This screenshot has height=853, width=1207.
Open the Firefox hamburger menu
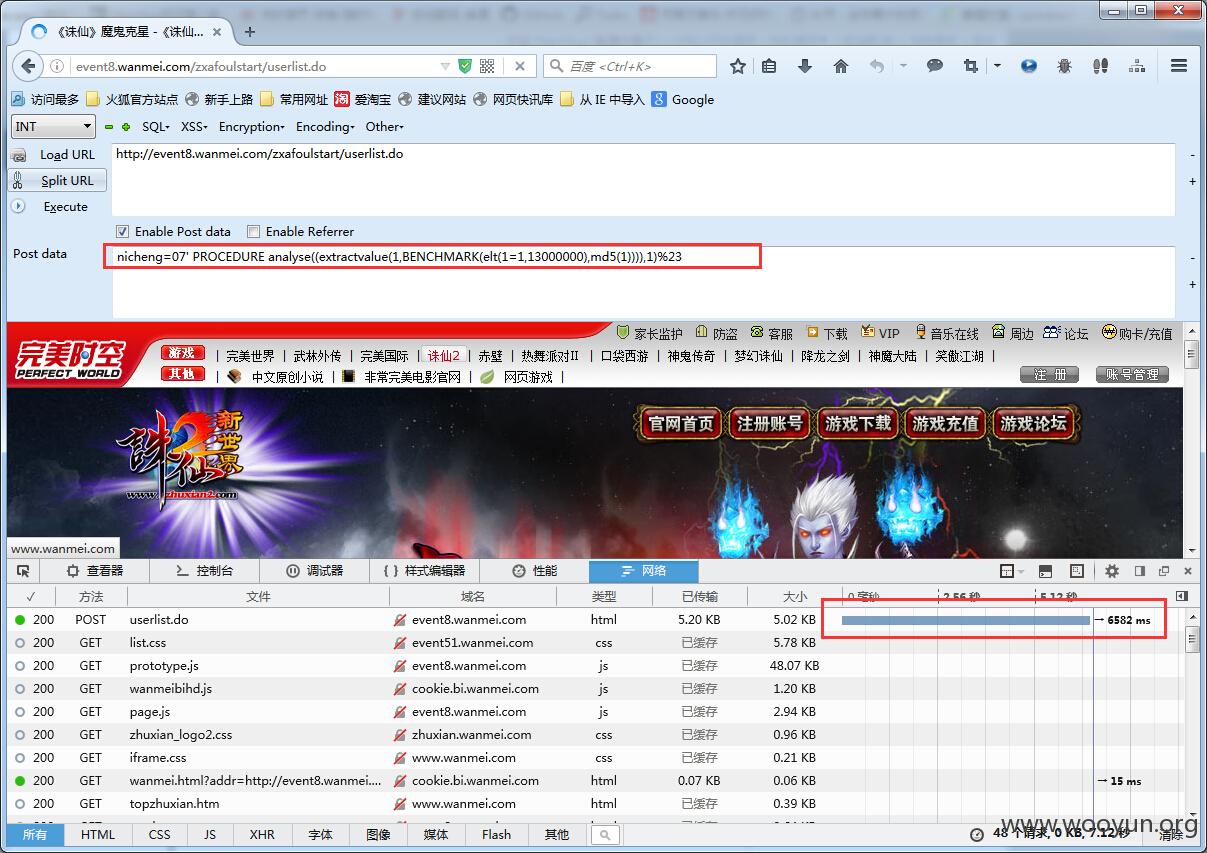(1179, 66)
